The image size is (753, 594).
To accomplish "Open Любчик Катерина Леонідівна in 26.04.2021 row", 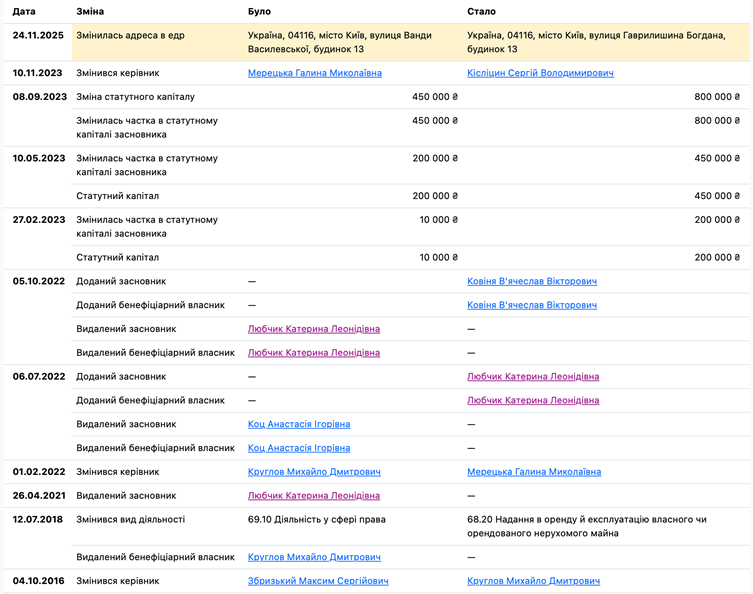I will coord(313,496).
